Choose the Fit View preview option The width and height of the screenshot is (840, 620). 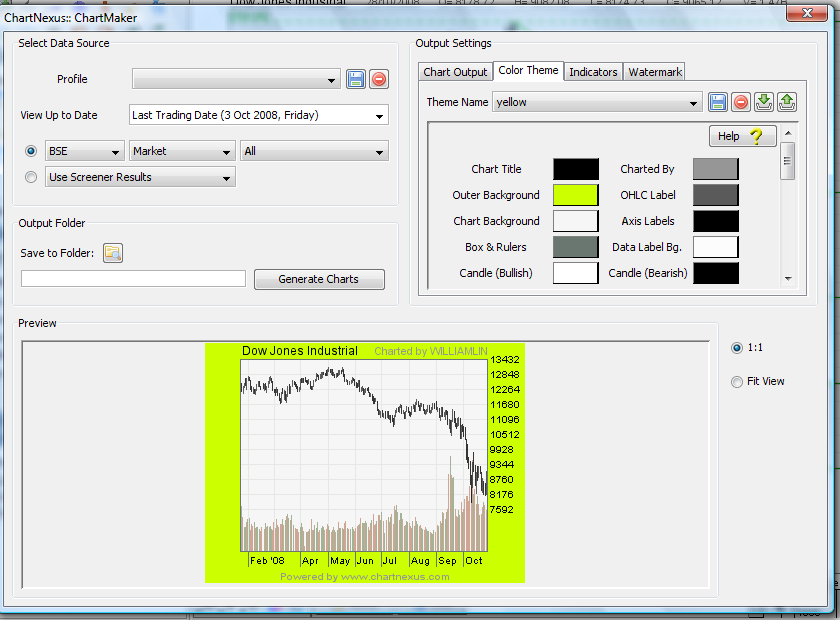pos(737,381)
